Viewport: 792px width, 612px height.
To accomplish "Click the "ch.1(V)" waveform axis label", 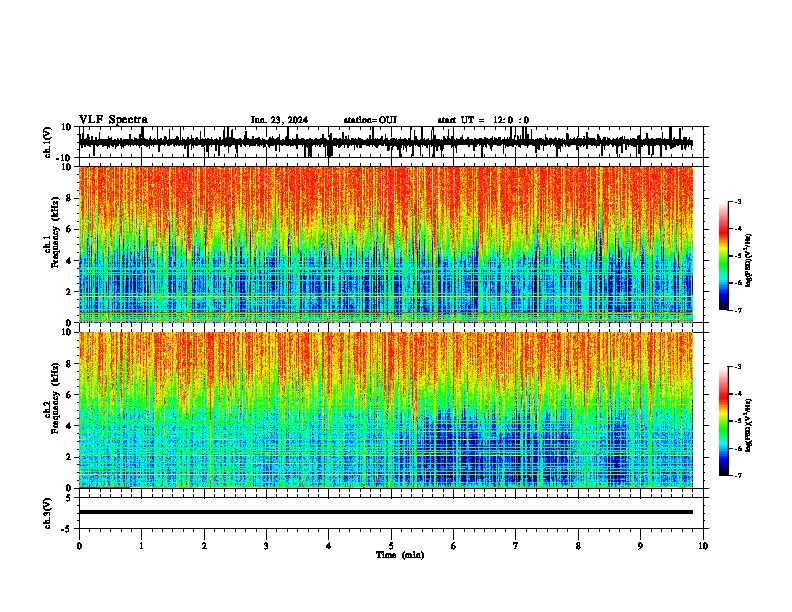I will coord(48,142).
